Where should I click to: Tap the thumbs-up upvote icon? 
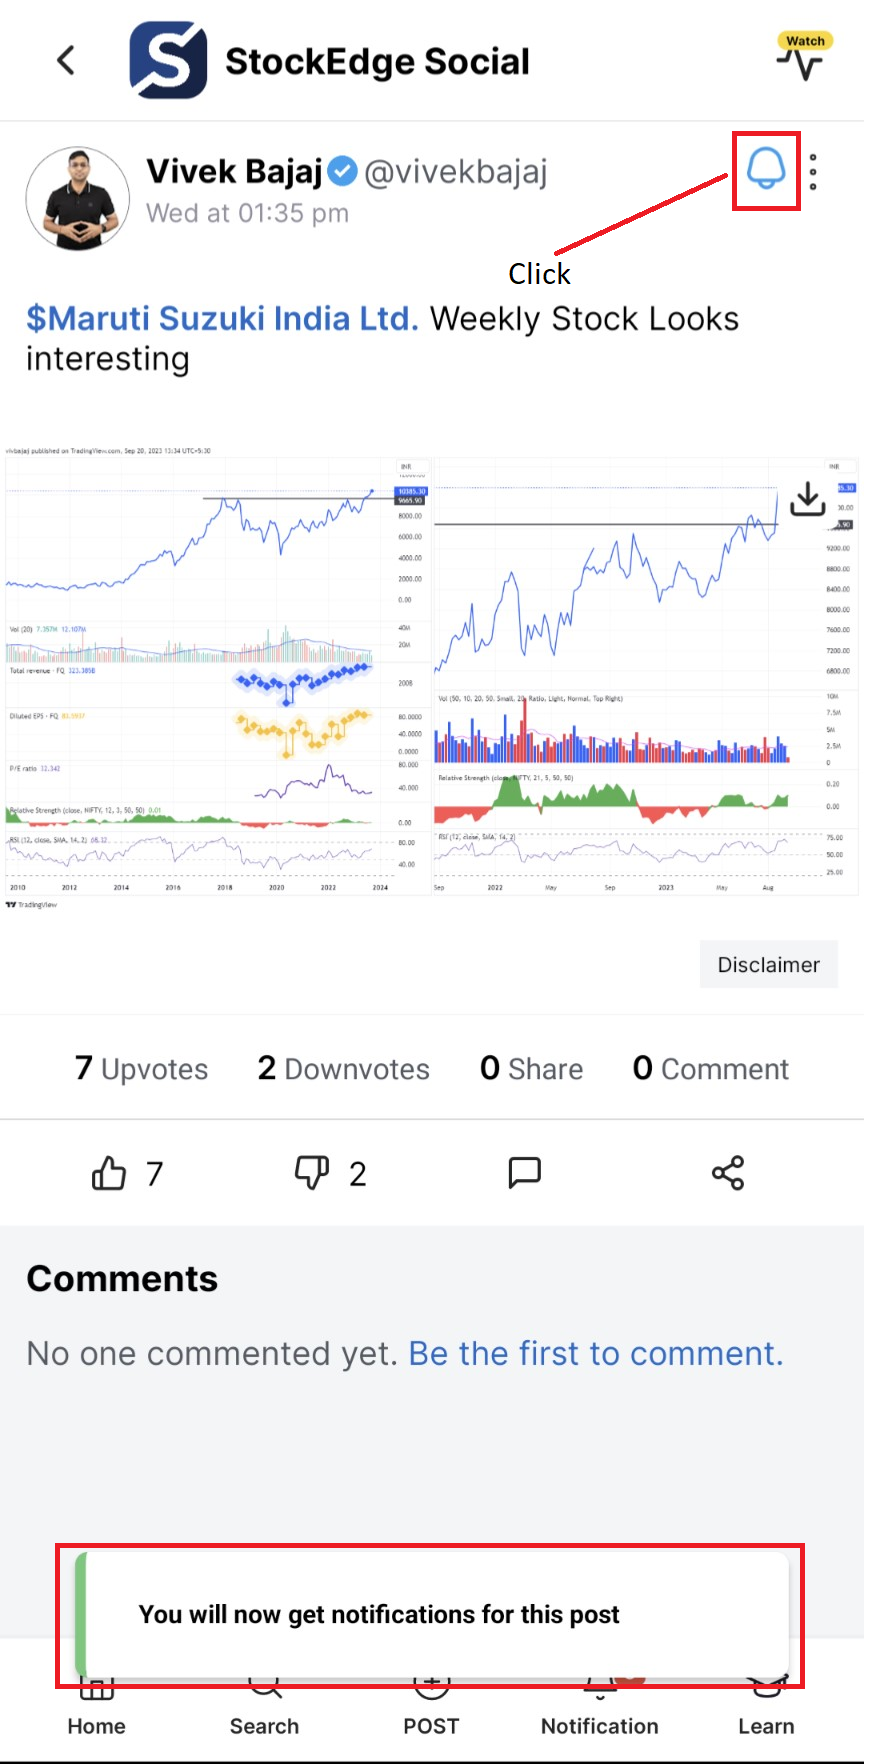[x=109, y=1173]
